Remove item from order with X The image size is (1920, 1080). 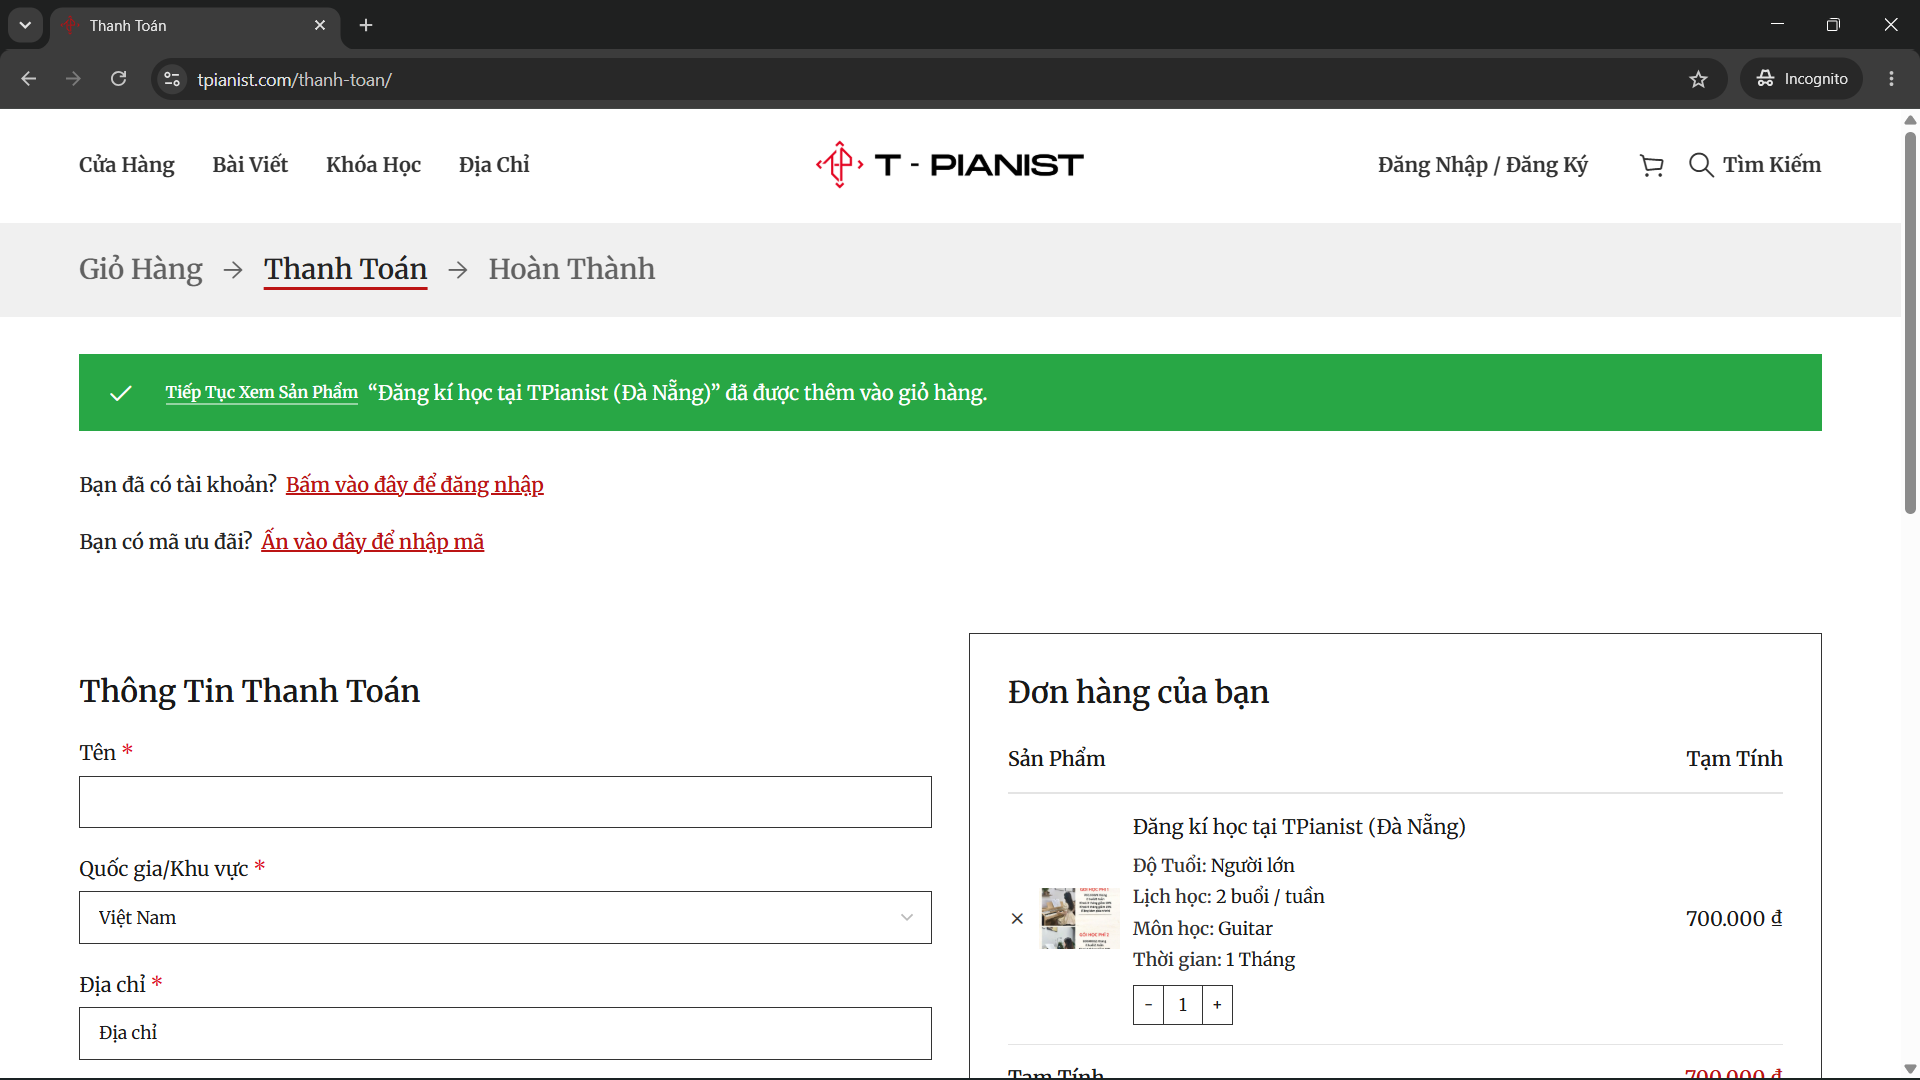tap(1017, 918)
